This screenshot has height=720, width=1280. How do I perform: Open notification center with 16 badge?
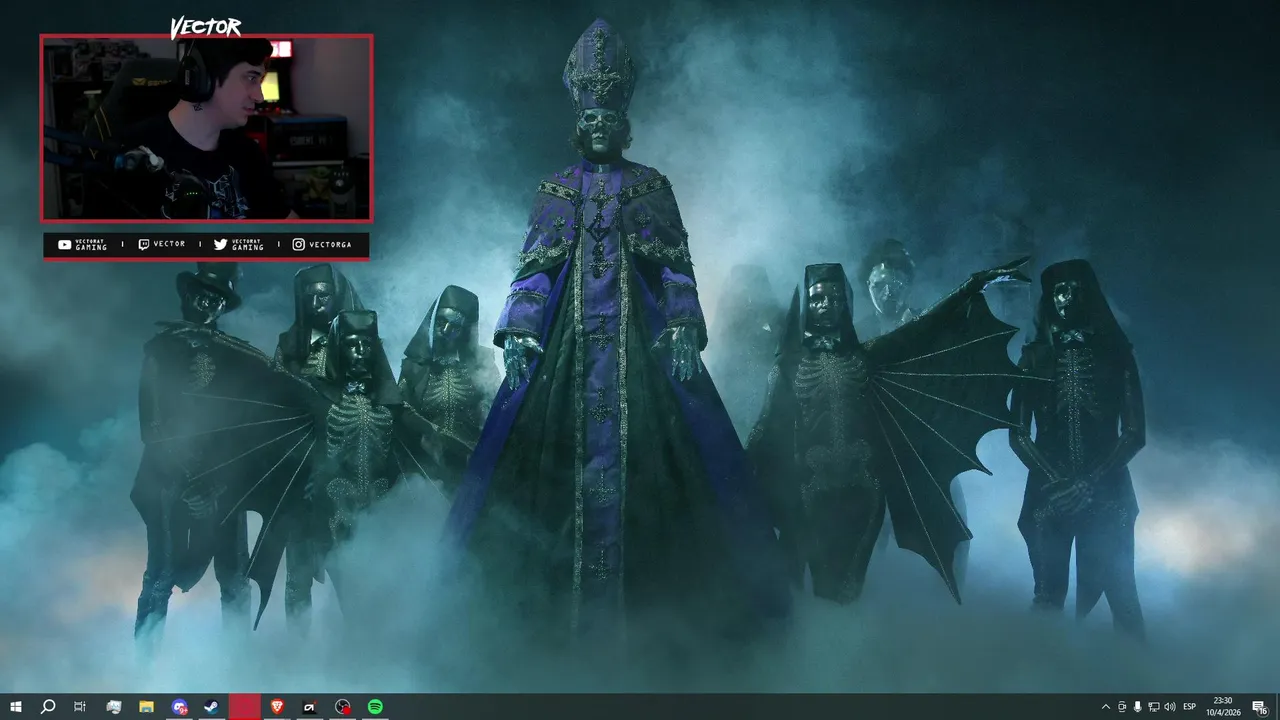1259,707
